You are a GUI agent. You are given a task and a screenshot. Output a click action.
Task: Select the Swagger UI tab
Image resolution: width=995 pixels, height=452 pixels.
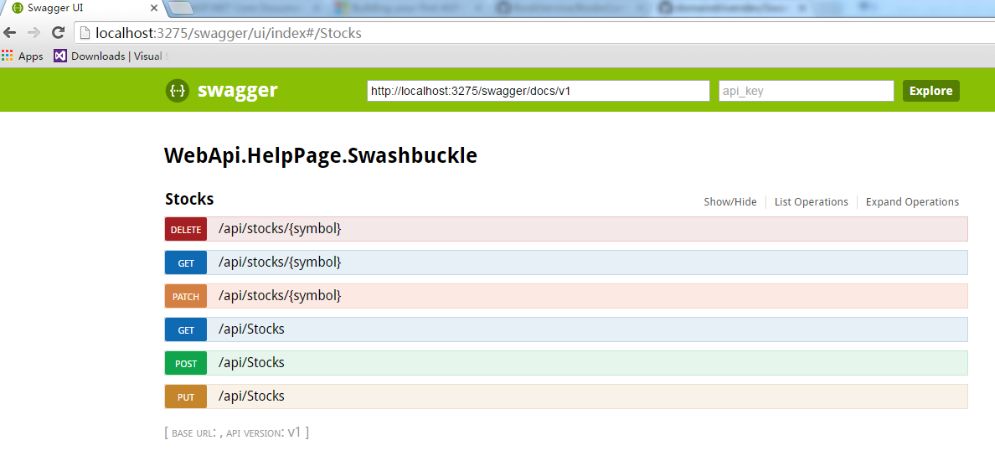click(82, 9)
